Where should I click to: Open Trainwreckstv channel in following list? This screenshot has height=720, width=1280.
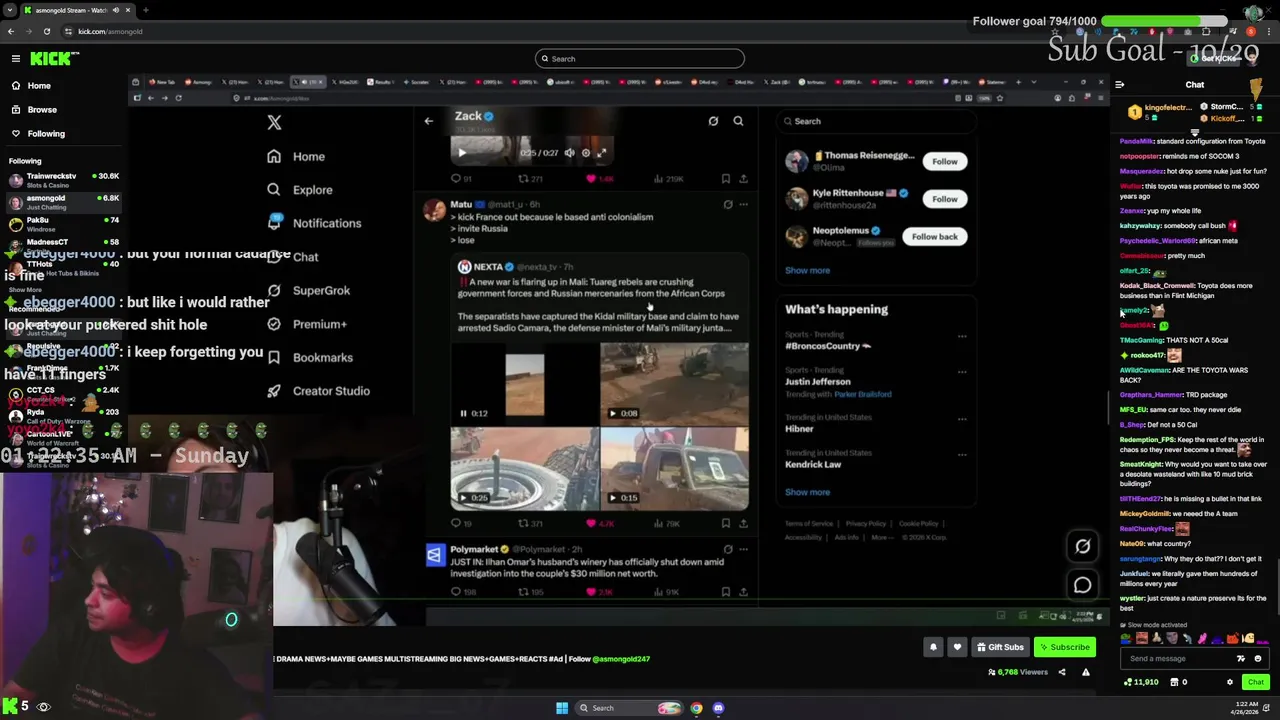click(62, 180)
